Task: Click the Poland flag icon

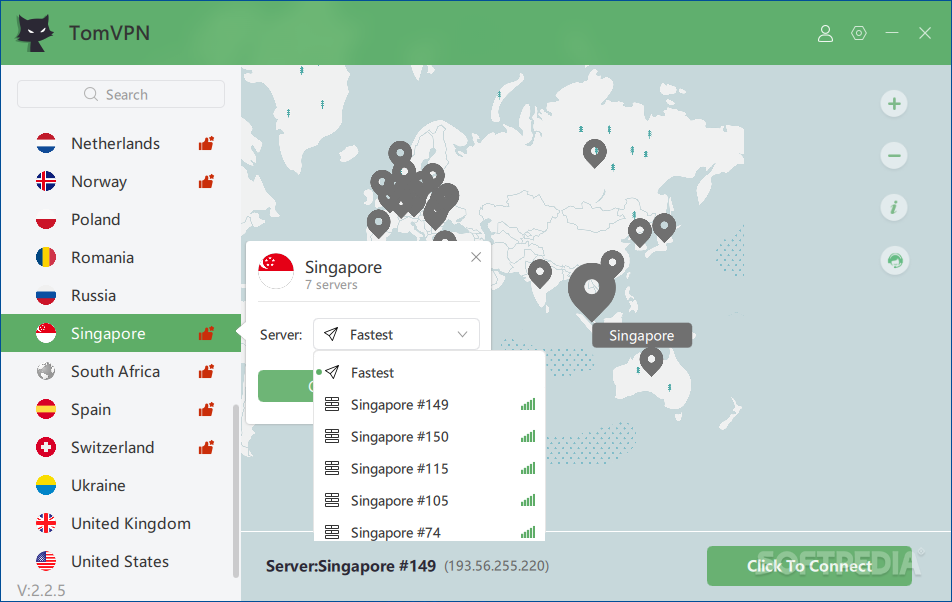Action: pyautogui.click(x=46, y=220)
